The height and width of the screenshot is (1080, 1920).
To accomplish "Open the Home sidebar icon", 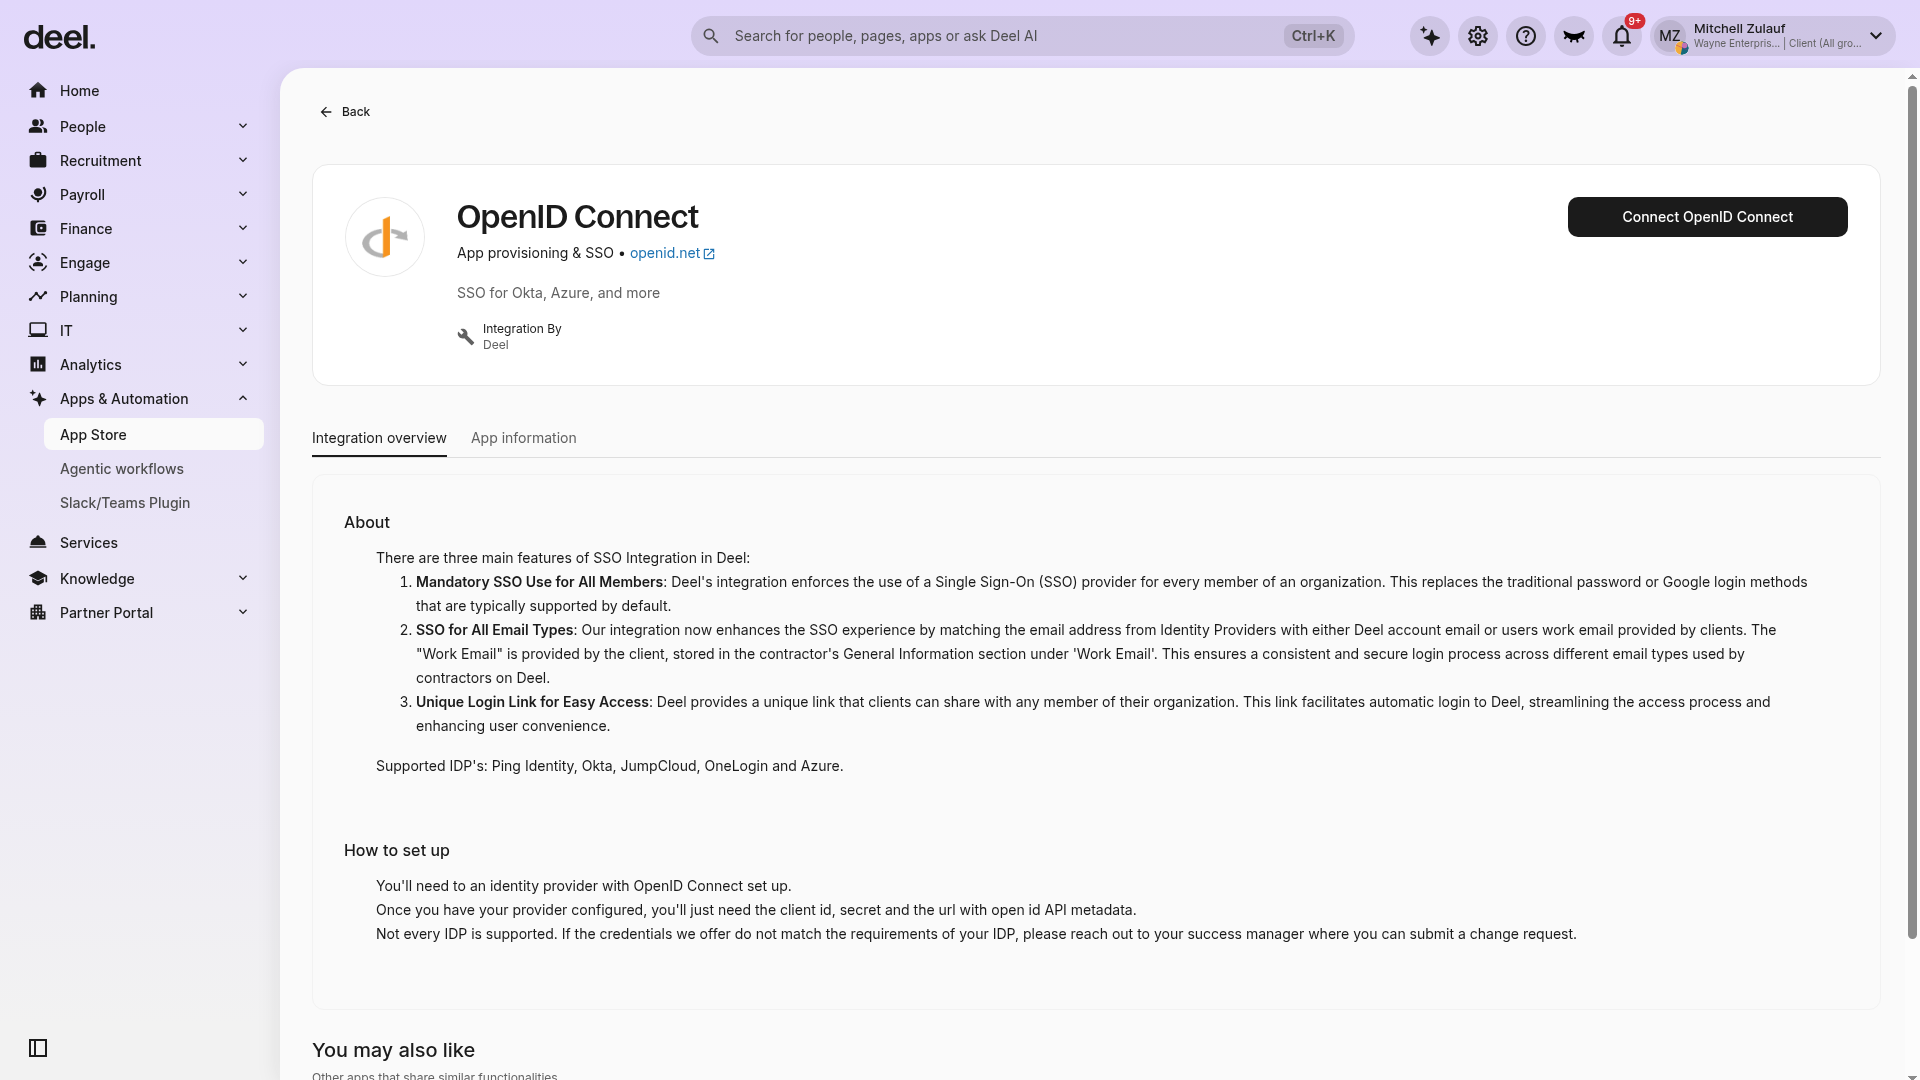I will (38, 91).
